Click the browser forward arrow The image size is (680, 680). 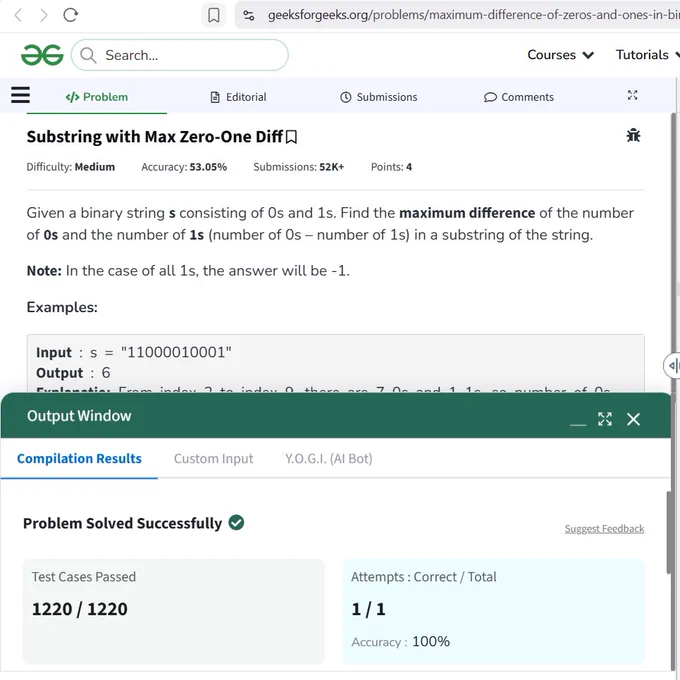point(44,16)
